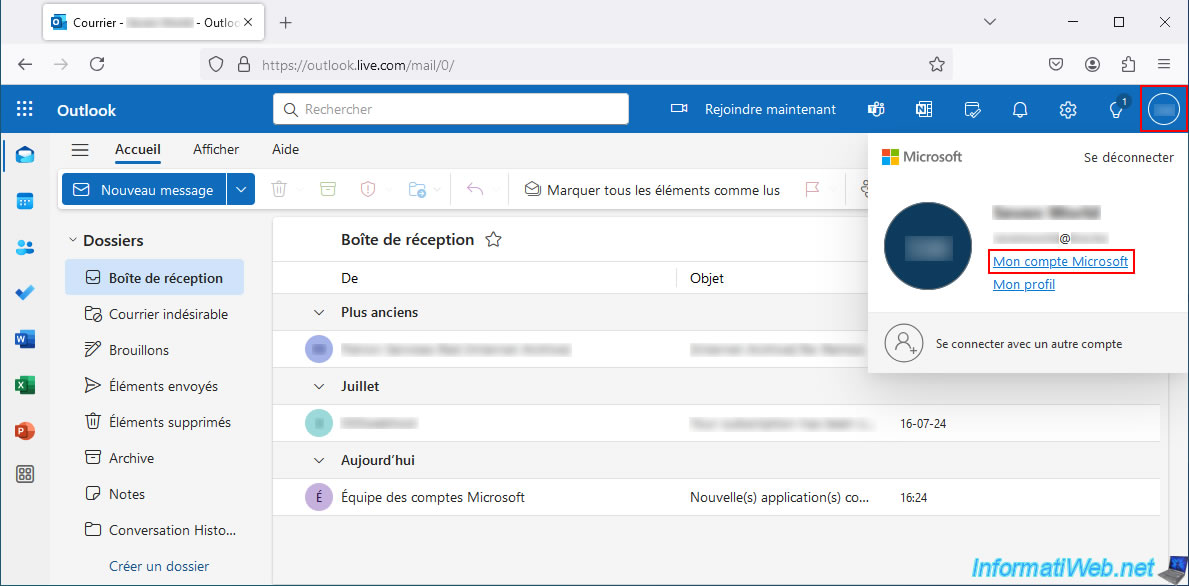Viewport: 1189px width, 586px height.
Task: Open the tips lightbulb icon
Action: 1116,109
